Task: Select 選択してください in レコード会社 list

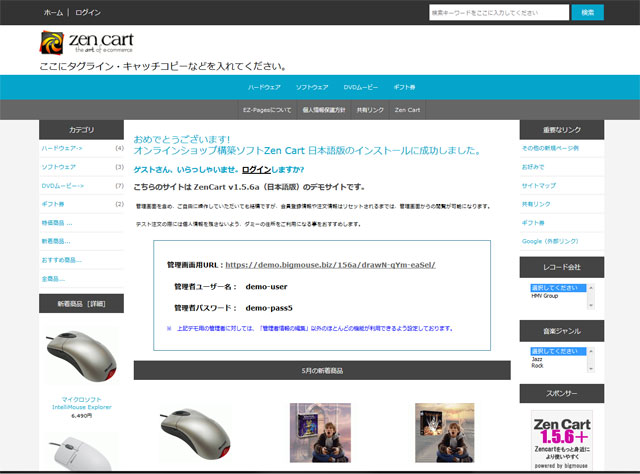Action: click(x=558, y=288)
